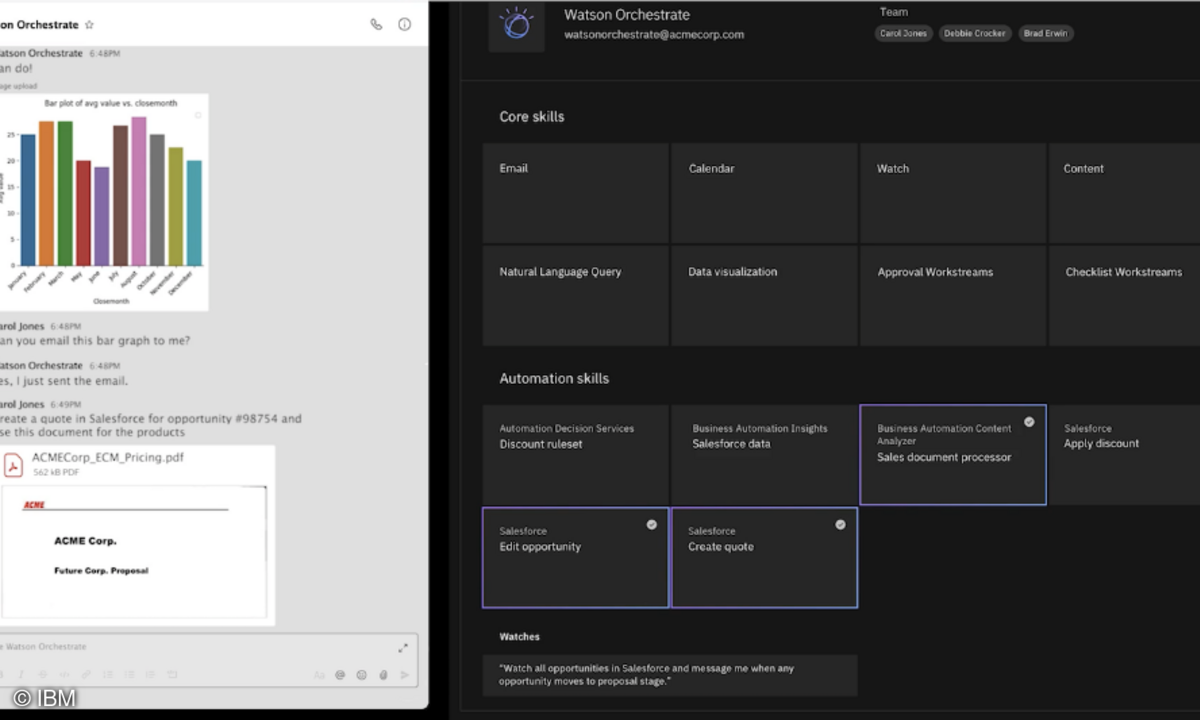The image size is (1200, 720).
Task: Open the Data visualization skill
Action: (x=764, y=296)
